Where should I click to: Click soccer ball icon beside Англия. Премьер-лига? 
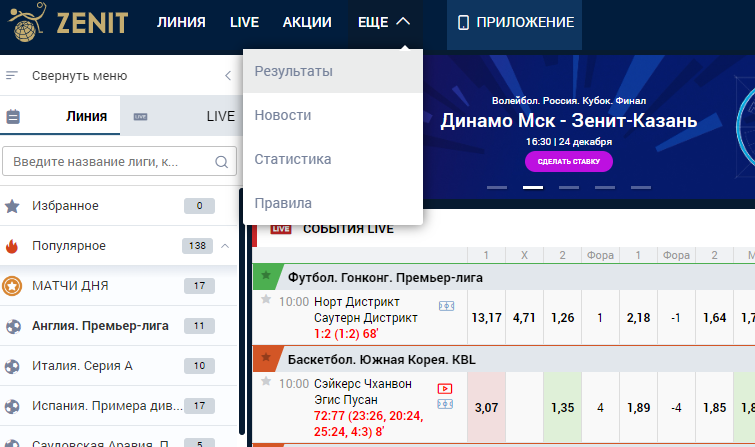[x=13, y=327]
